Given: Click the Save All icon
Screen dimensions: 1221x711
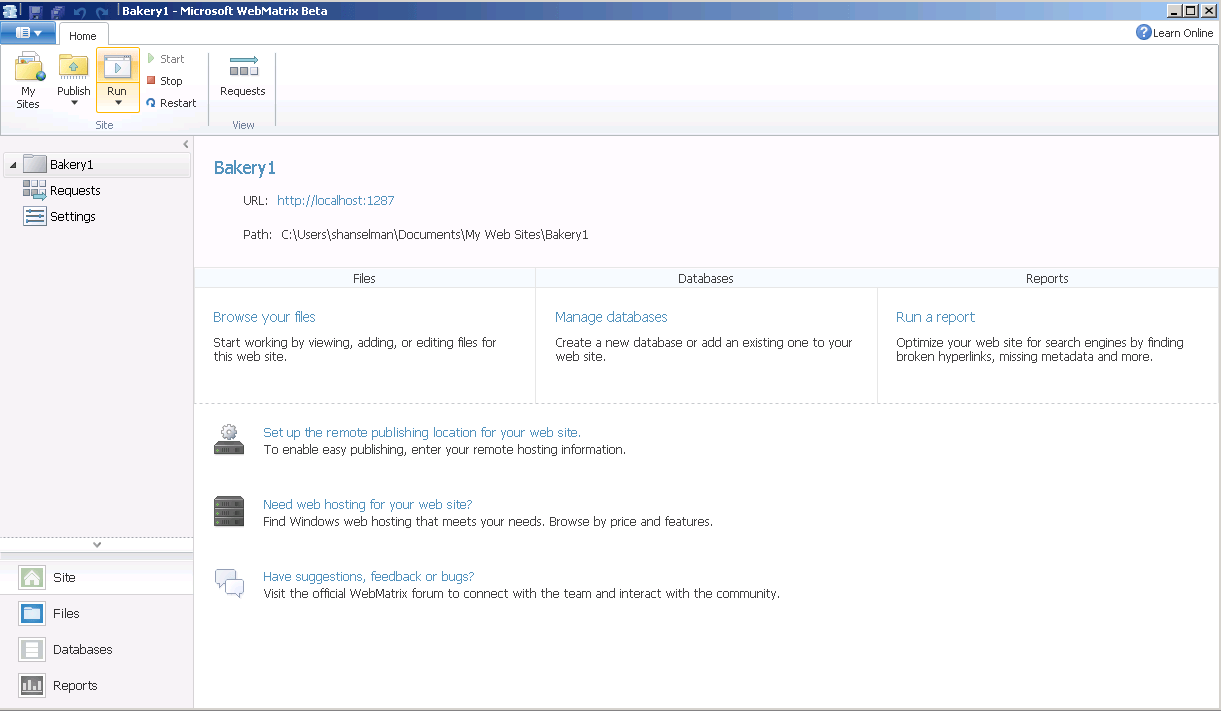Looking at the screenshot, I should click(x=57, y=11).
